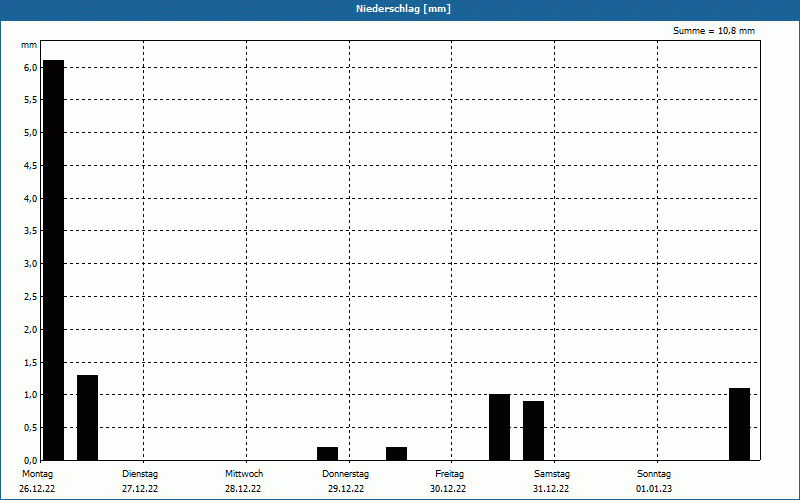Click the date 31.12.22
The height and width of the screenshot is (500, 800).
point(551,489)
